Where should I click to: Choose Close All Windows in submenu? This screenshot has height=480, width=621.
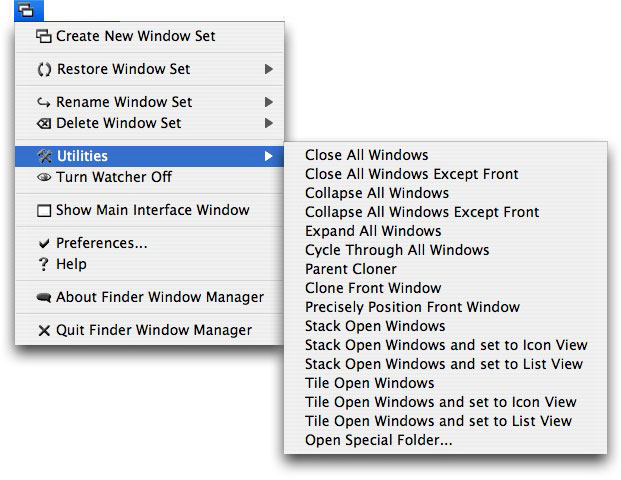pos(446,155)
